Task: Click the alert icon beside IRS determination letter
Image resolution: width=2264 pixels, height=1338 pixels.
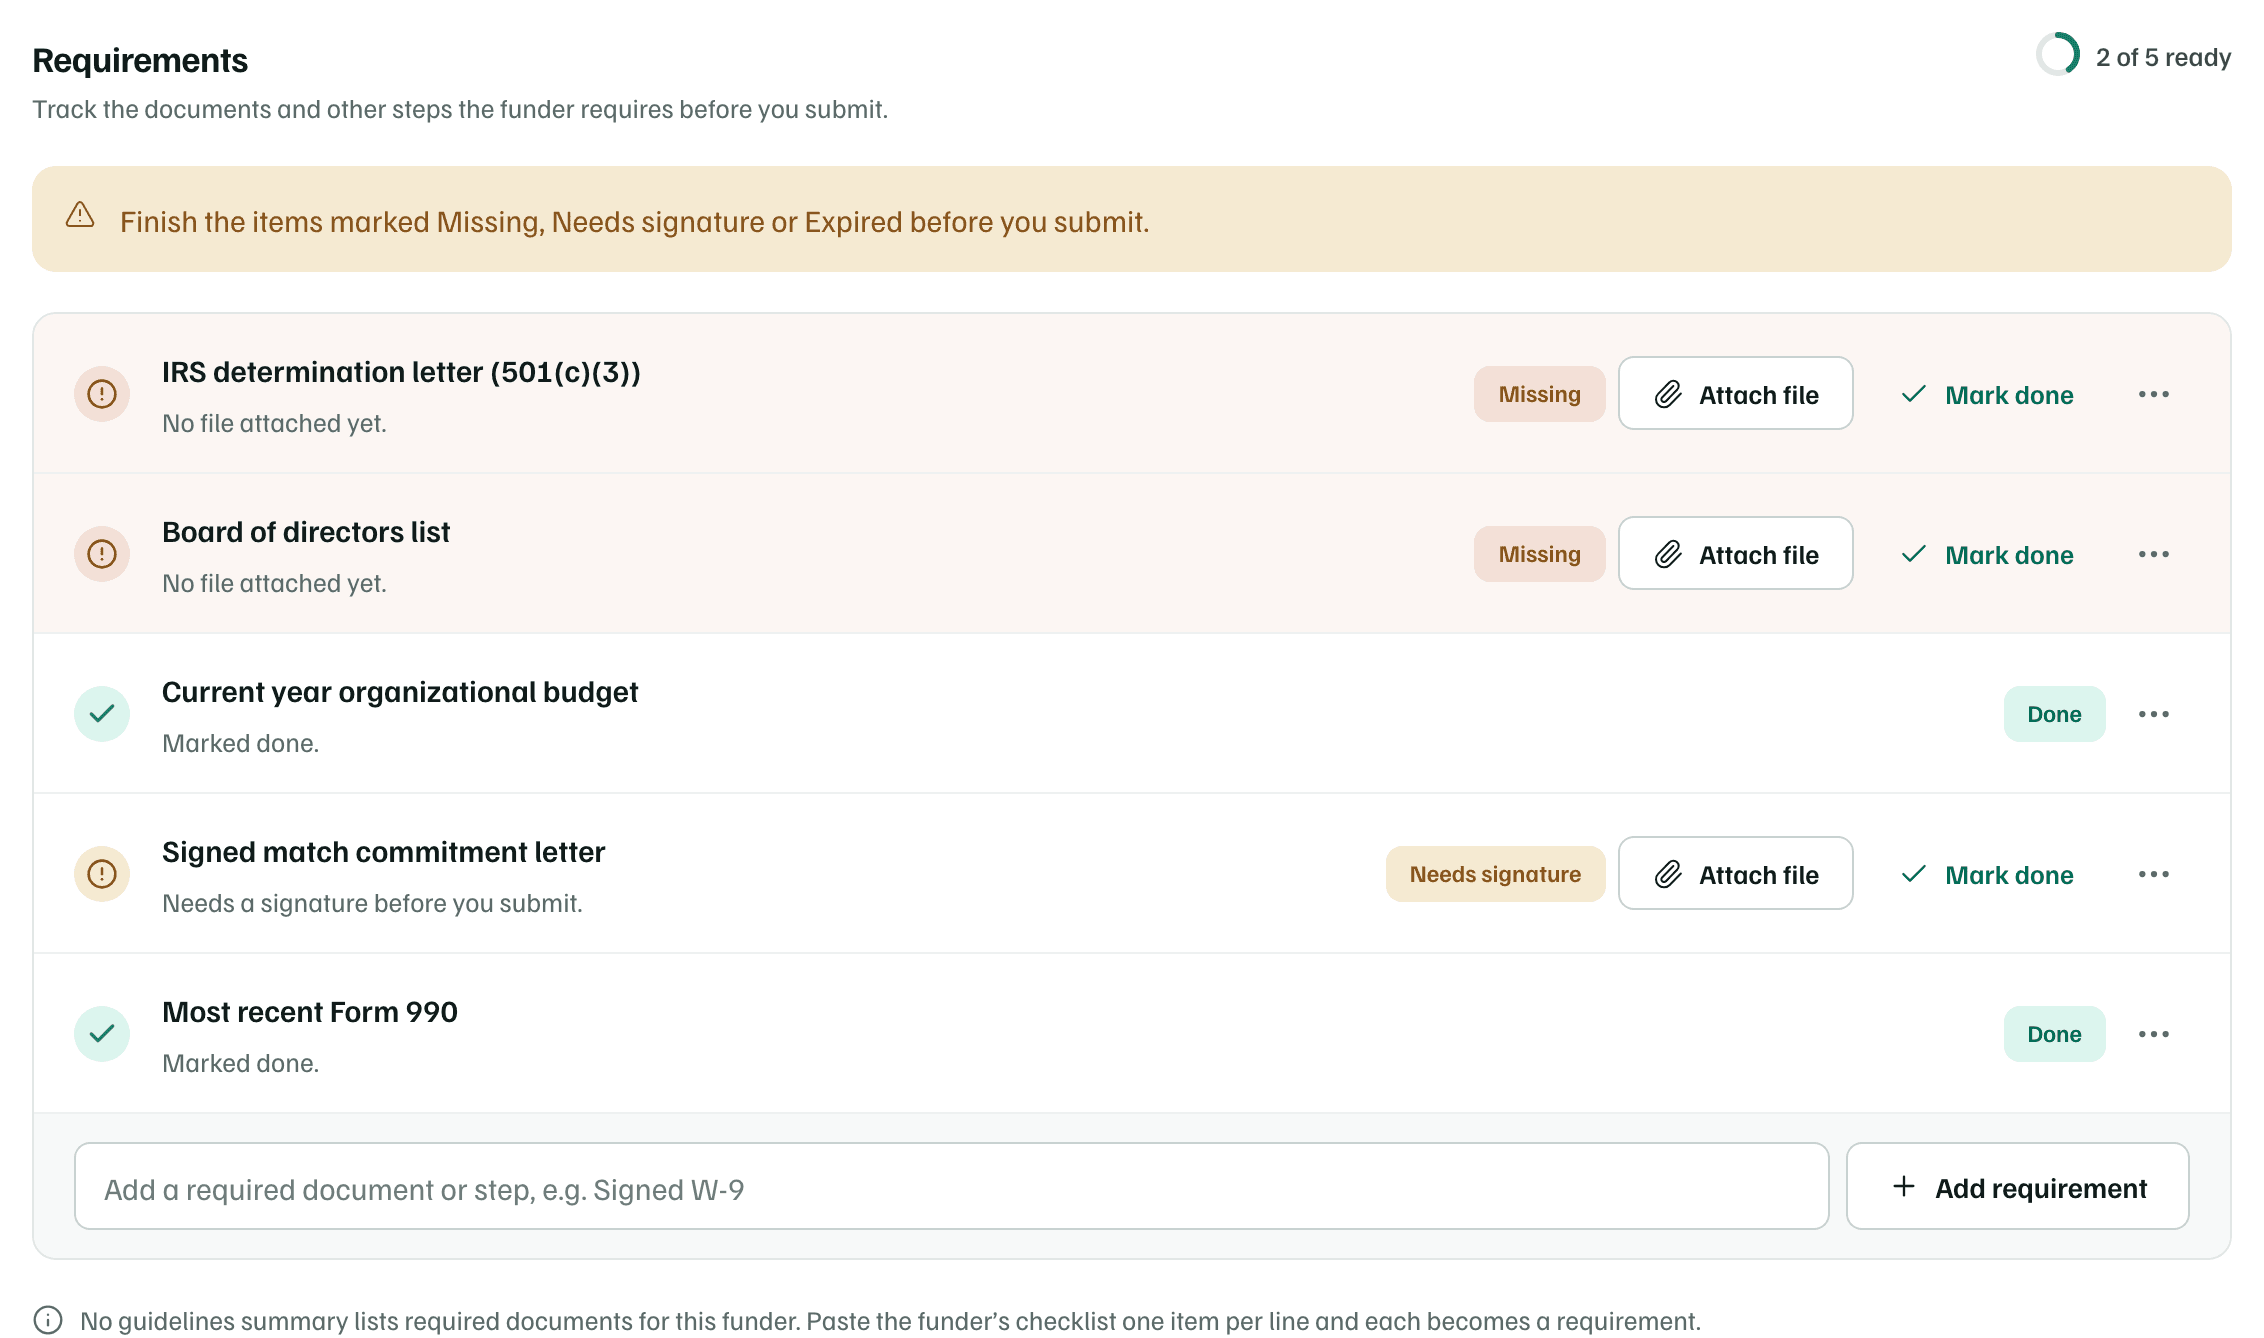Action: [102, 394]
